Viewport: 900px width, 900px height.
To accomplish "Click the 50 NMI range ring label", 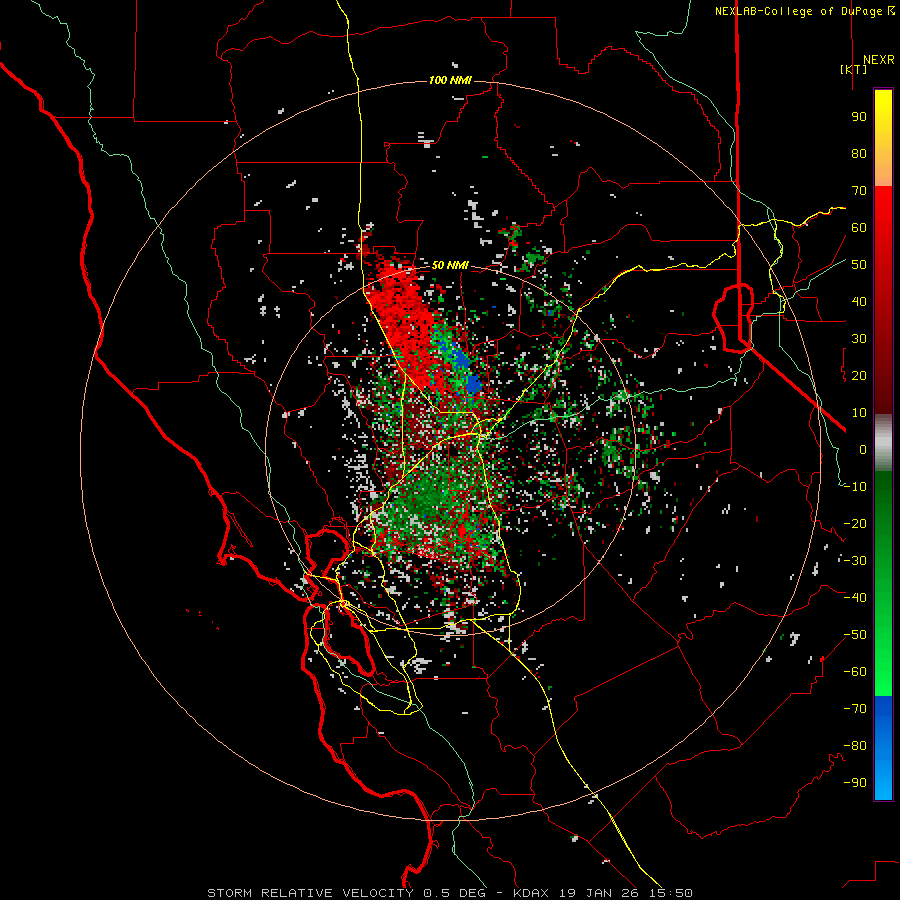I will [x=450, y=265].
